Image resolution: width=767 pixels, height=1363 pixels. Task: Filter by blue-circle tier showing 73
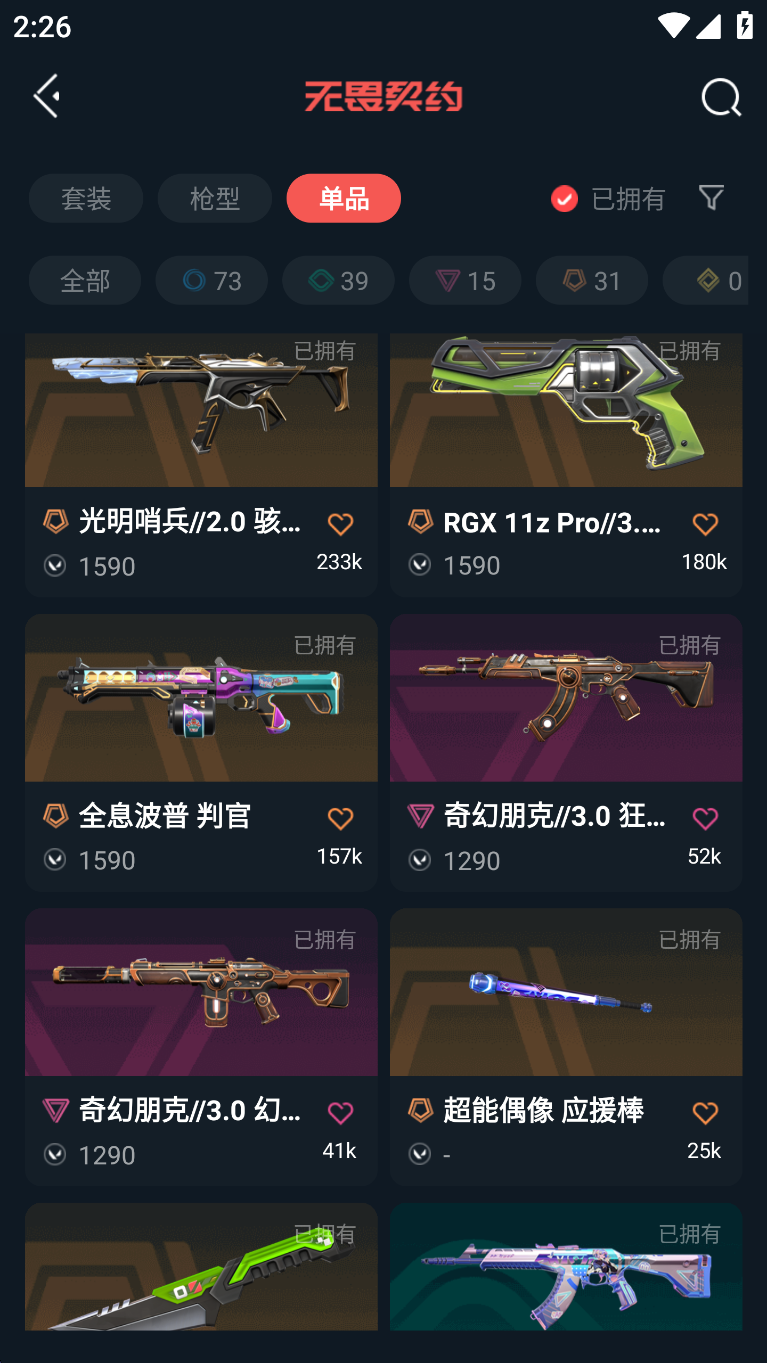pyautogui.click(x=212, y=280)
